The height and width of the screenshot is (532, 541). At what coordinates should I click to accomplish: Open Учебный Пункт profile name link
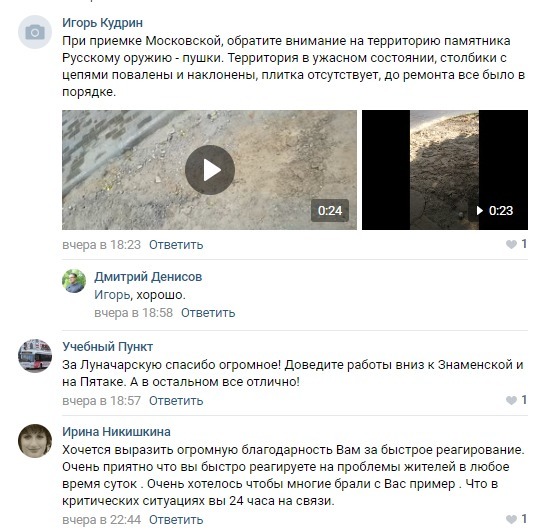coord(108,347)
